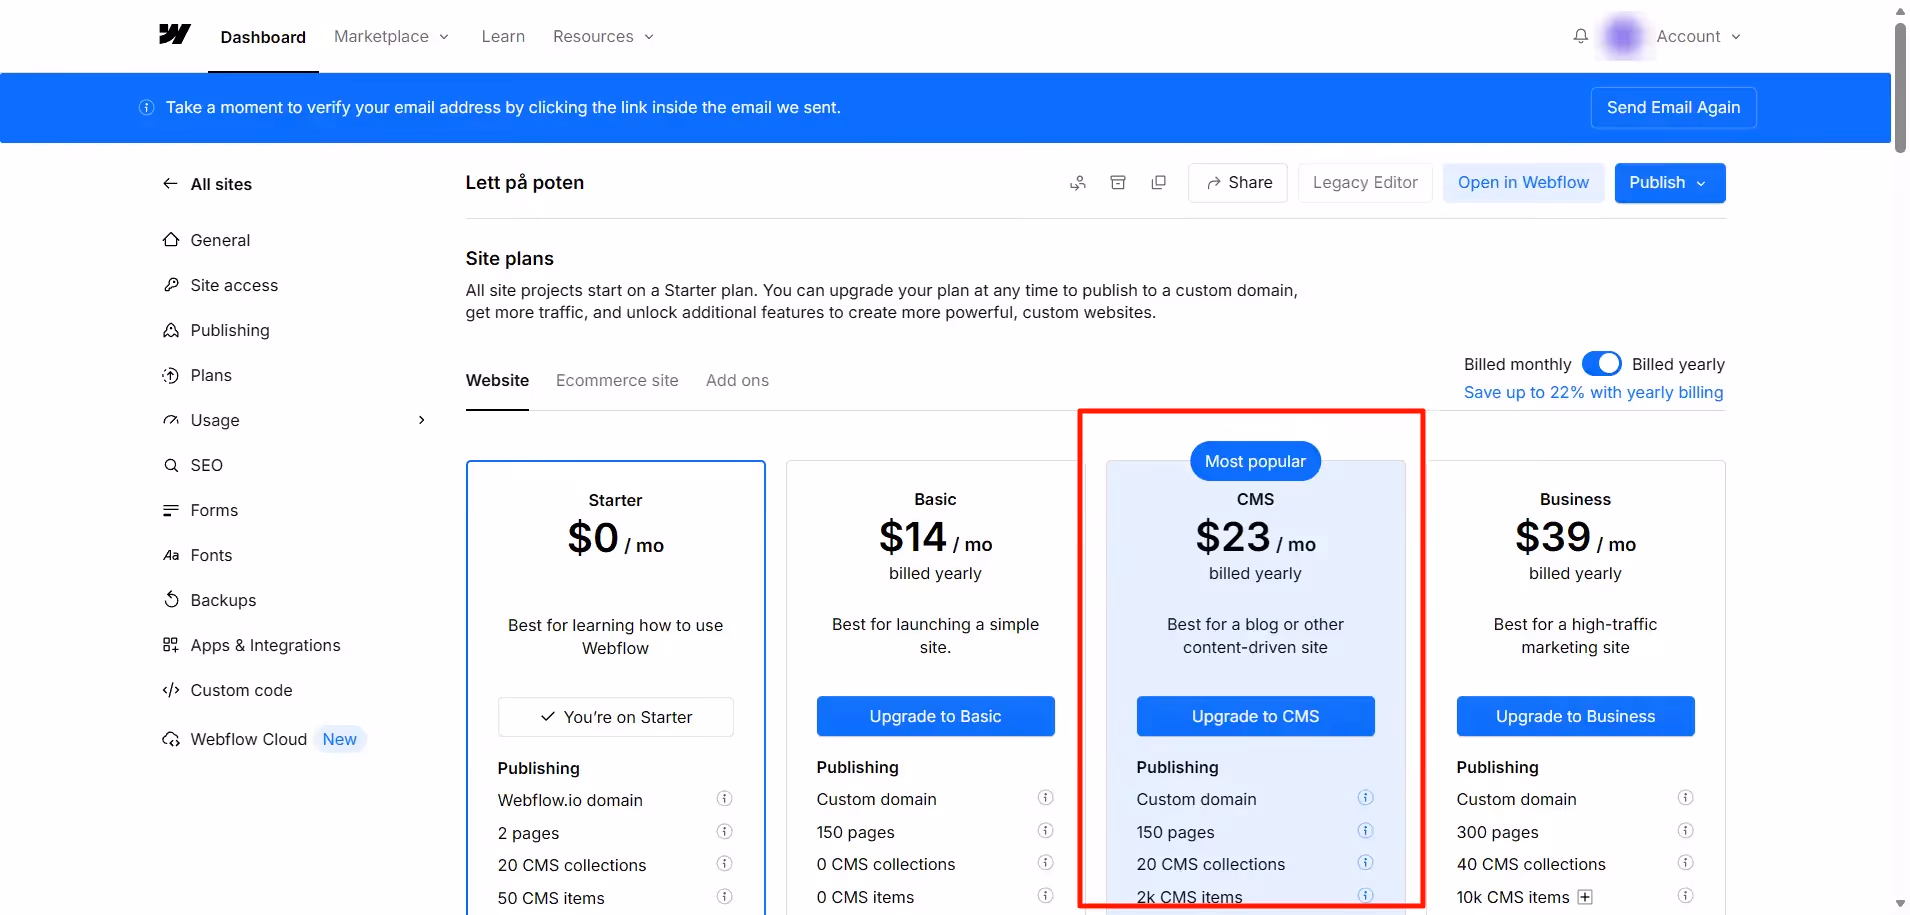Open the Learn page
The width and height of the screenshot is (1910, 915).
(503, 36)
